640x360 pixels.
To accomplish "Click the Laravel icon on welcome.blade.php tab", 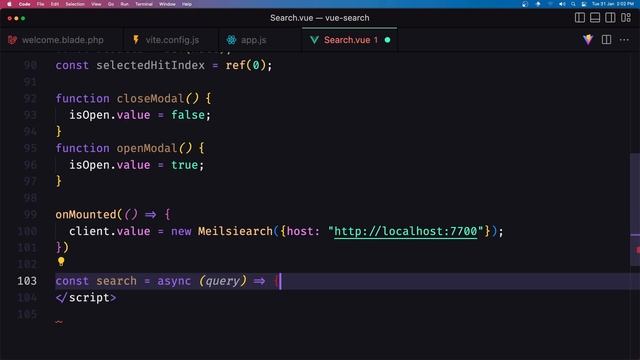I will [12, 40].
